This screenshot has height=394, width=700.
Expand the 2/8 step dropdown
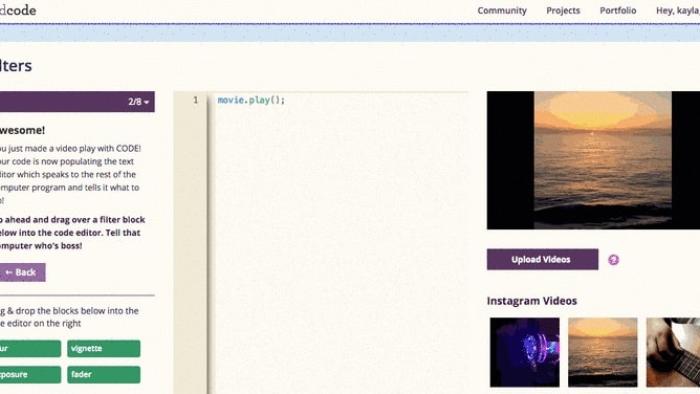coord(138,102)
